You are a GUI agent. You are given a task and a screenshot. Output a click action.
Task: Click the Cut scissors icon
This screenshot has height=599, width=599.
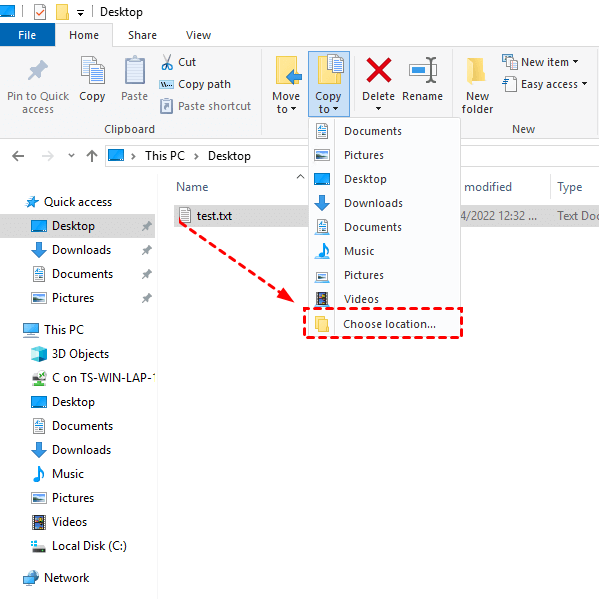coord(167,62)
